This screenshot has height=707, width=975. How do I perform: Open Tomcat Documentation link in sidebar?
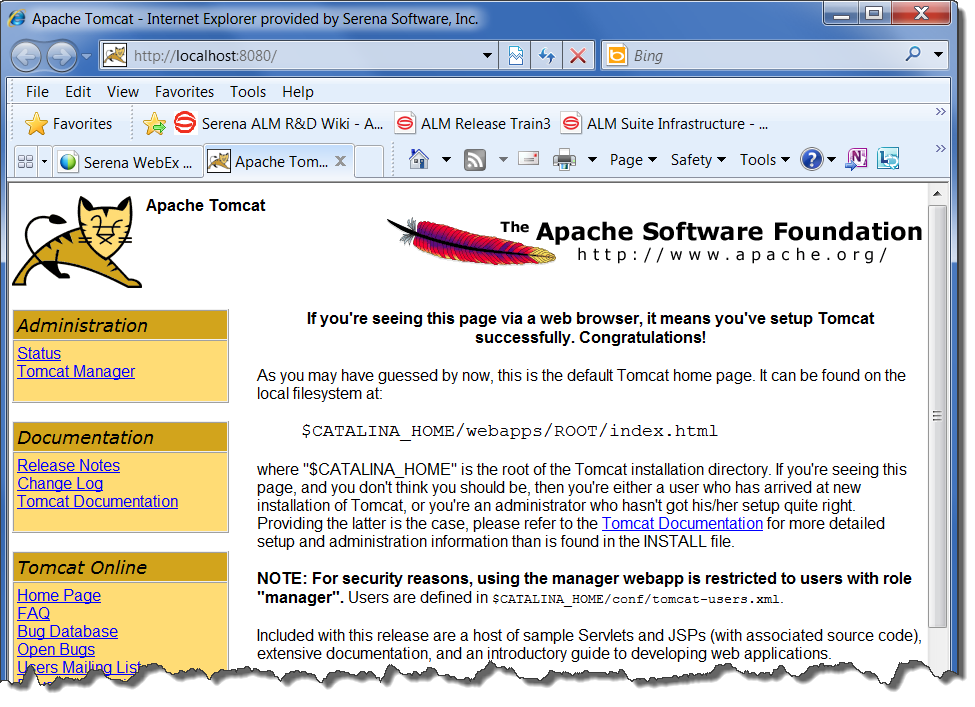[x=98, y=501]
